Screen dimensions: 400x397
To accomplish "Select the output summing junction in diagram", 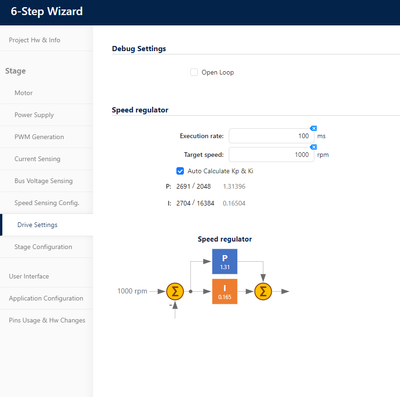I will tap(263, 291).
